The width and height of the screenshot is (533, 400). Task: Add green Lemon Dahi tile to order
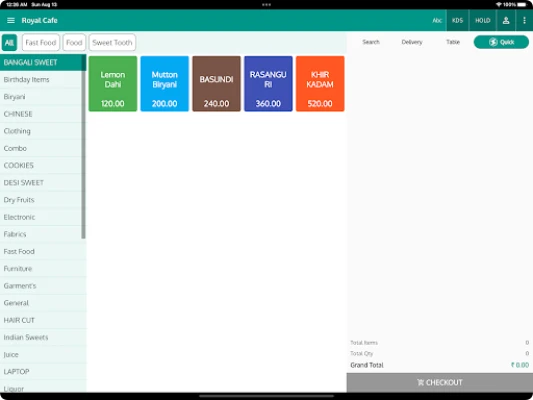[113, 84]
